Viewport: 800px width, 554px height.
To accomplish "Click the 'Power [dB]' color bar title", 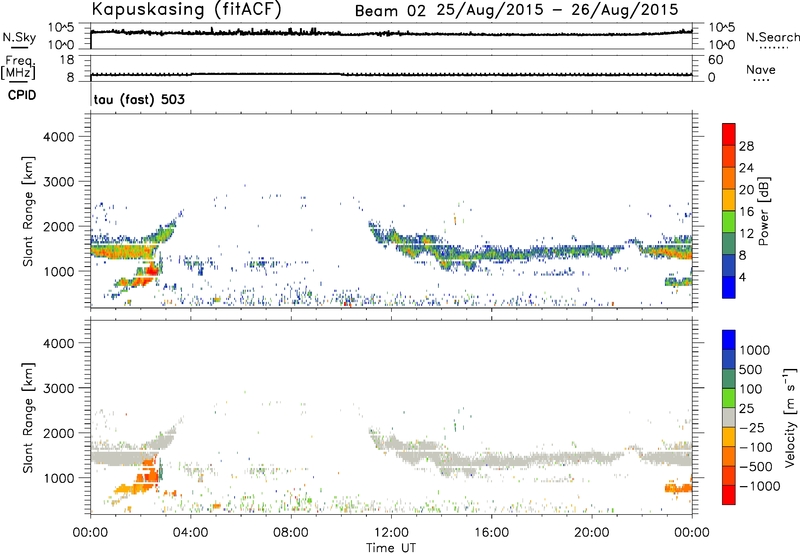I will pos(763,211).
